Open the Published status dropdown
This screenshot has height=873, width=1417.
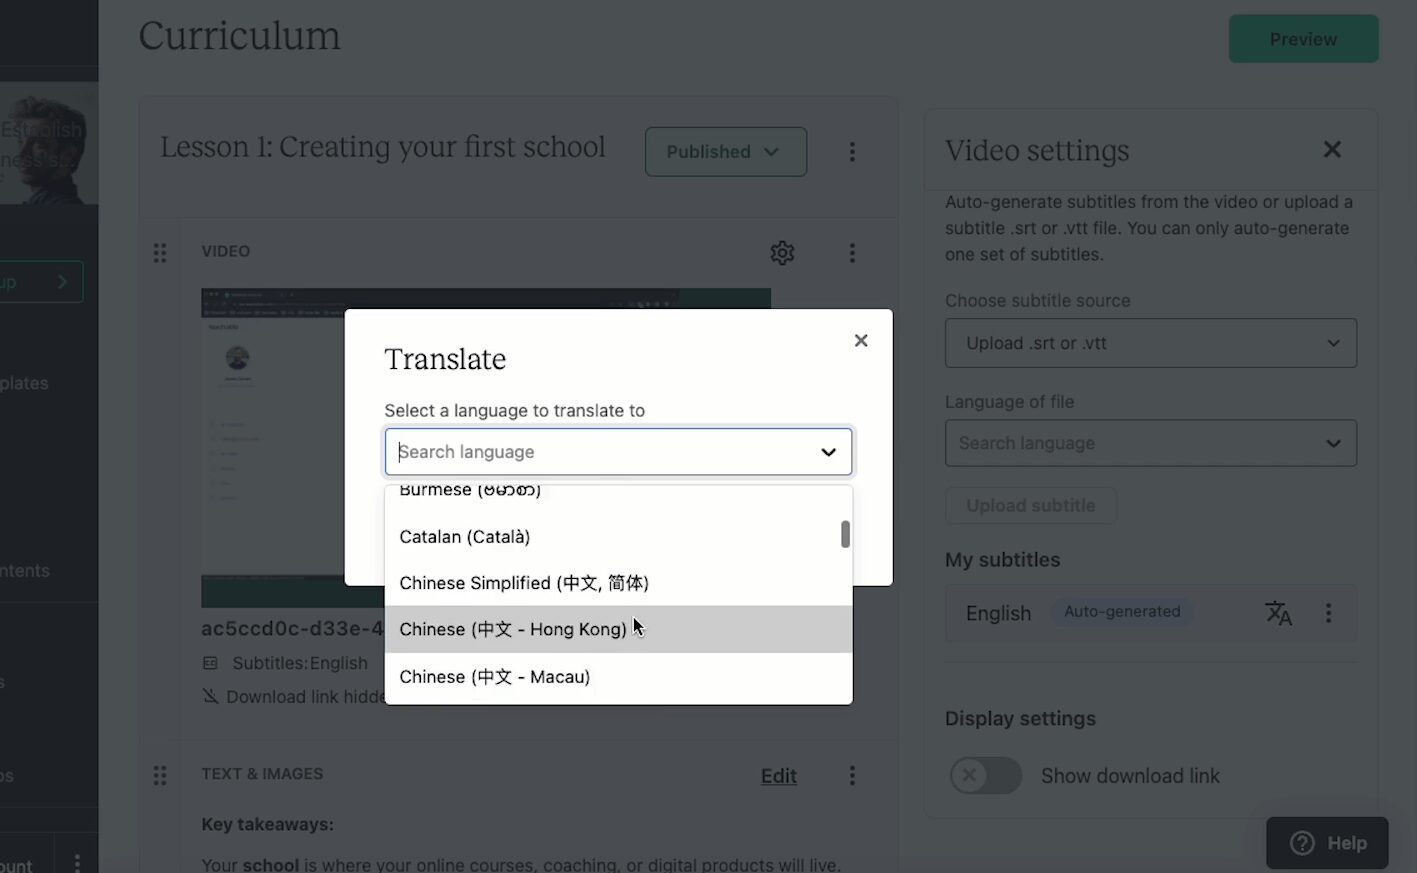(726, 151)
